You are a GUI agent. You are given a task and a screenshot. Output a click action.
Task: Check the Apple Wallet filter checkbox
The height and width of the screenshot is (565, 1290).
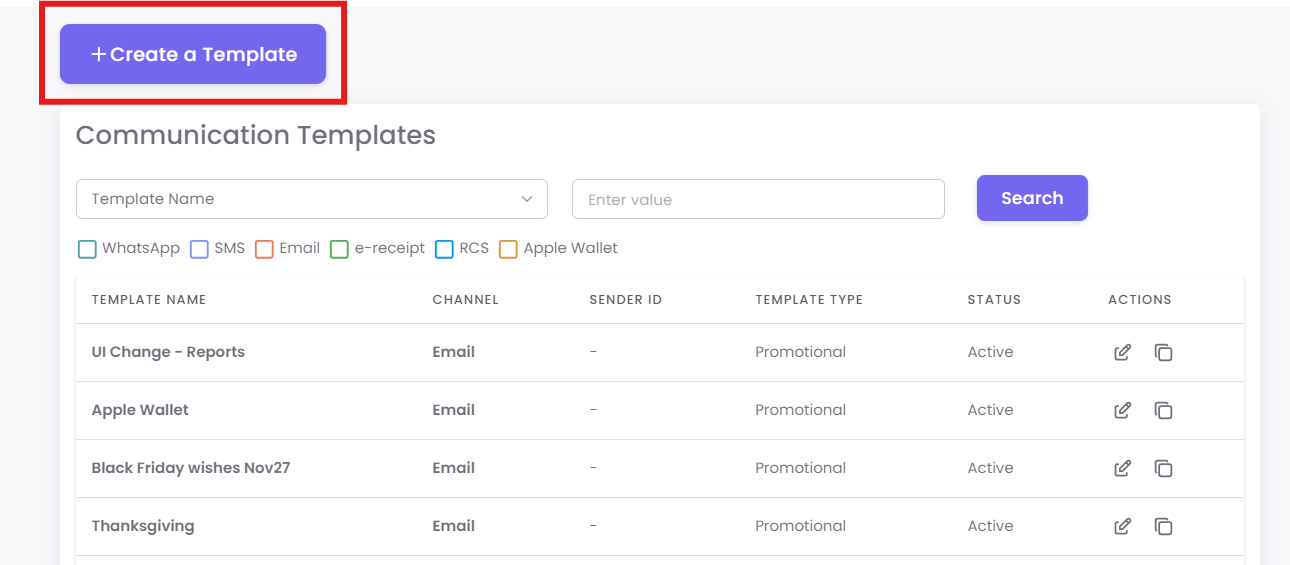(508, 249)
